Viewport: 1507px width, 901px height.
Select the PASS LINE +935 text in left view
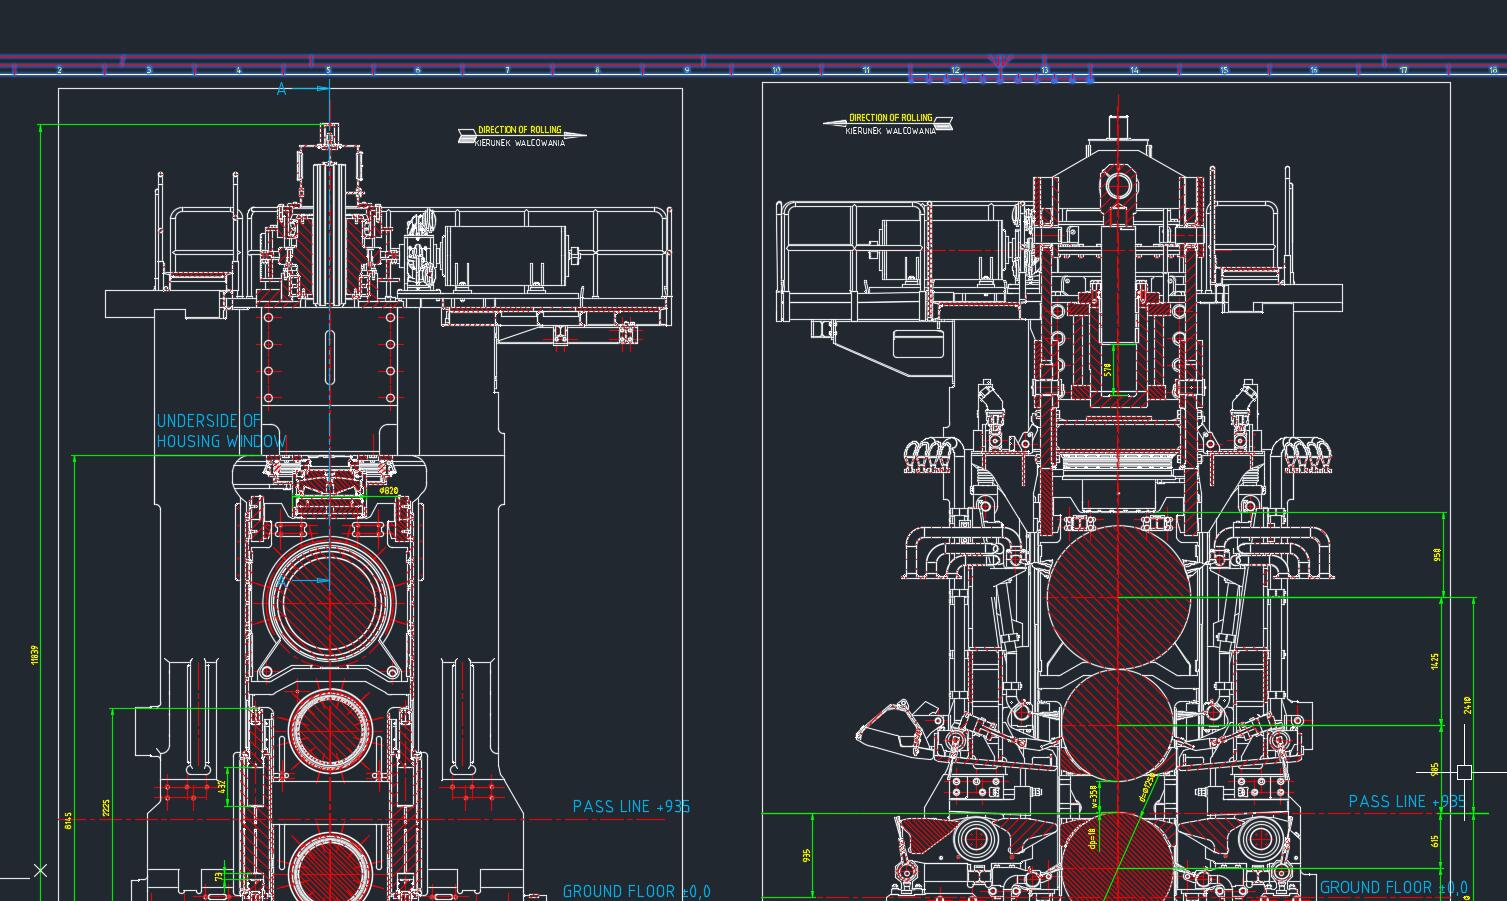631,806
